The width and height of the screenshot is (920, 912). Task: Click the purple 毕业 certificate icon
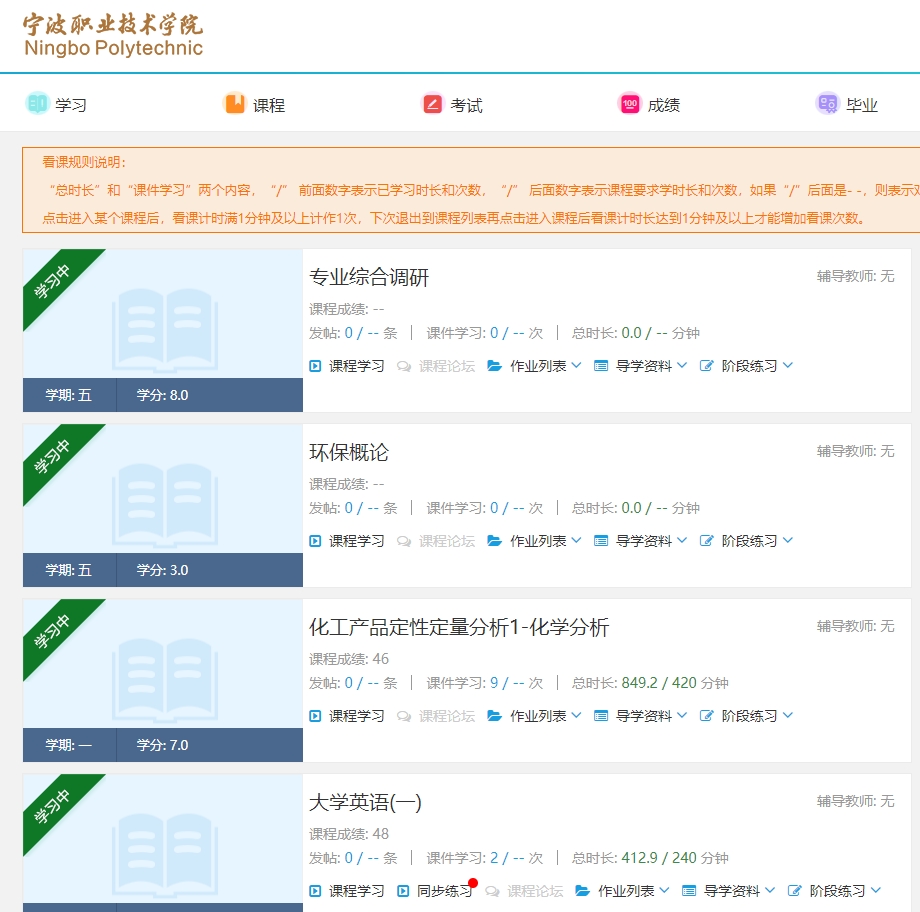pos(827,103)
